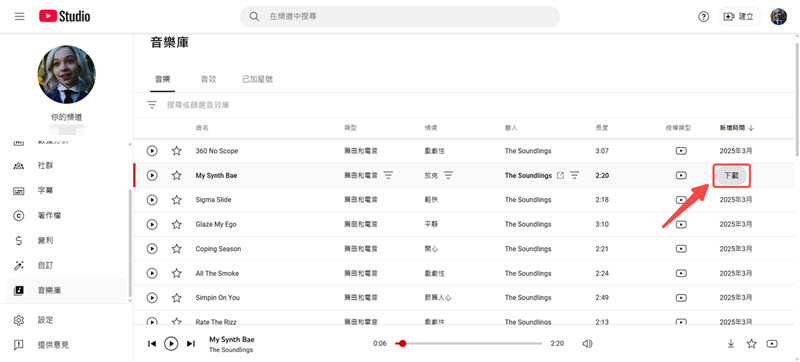Click license type icon for Coping Season

coord(681,249)
